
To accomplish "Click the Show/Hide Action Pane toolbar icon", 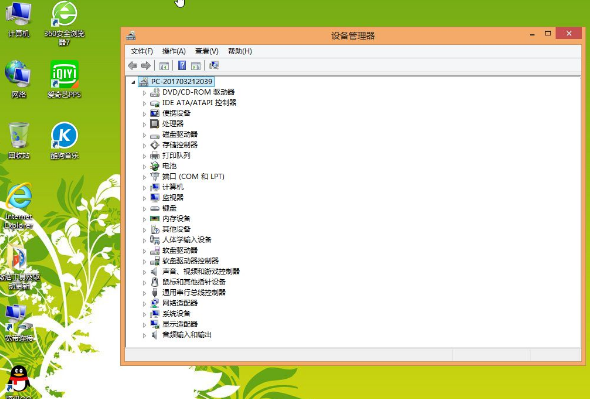I will pos(196,65).
